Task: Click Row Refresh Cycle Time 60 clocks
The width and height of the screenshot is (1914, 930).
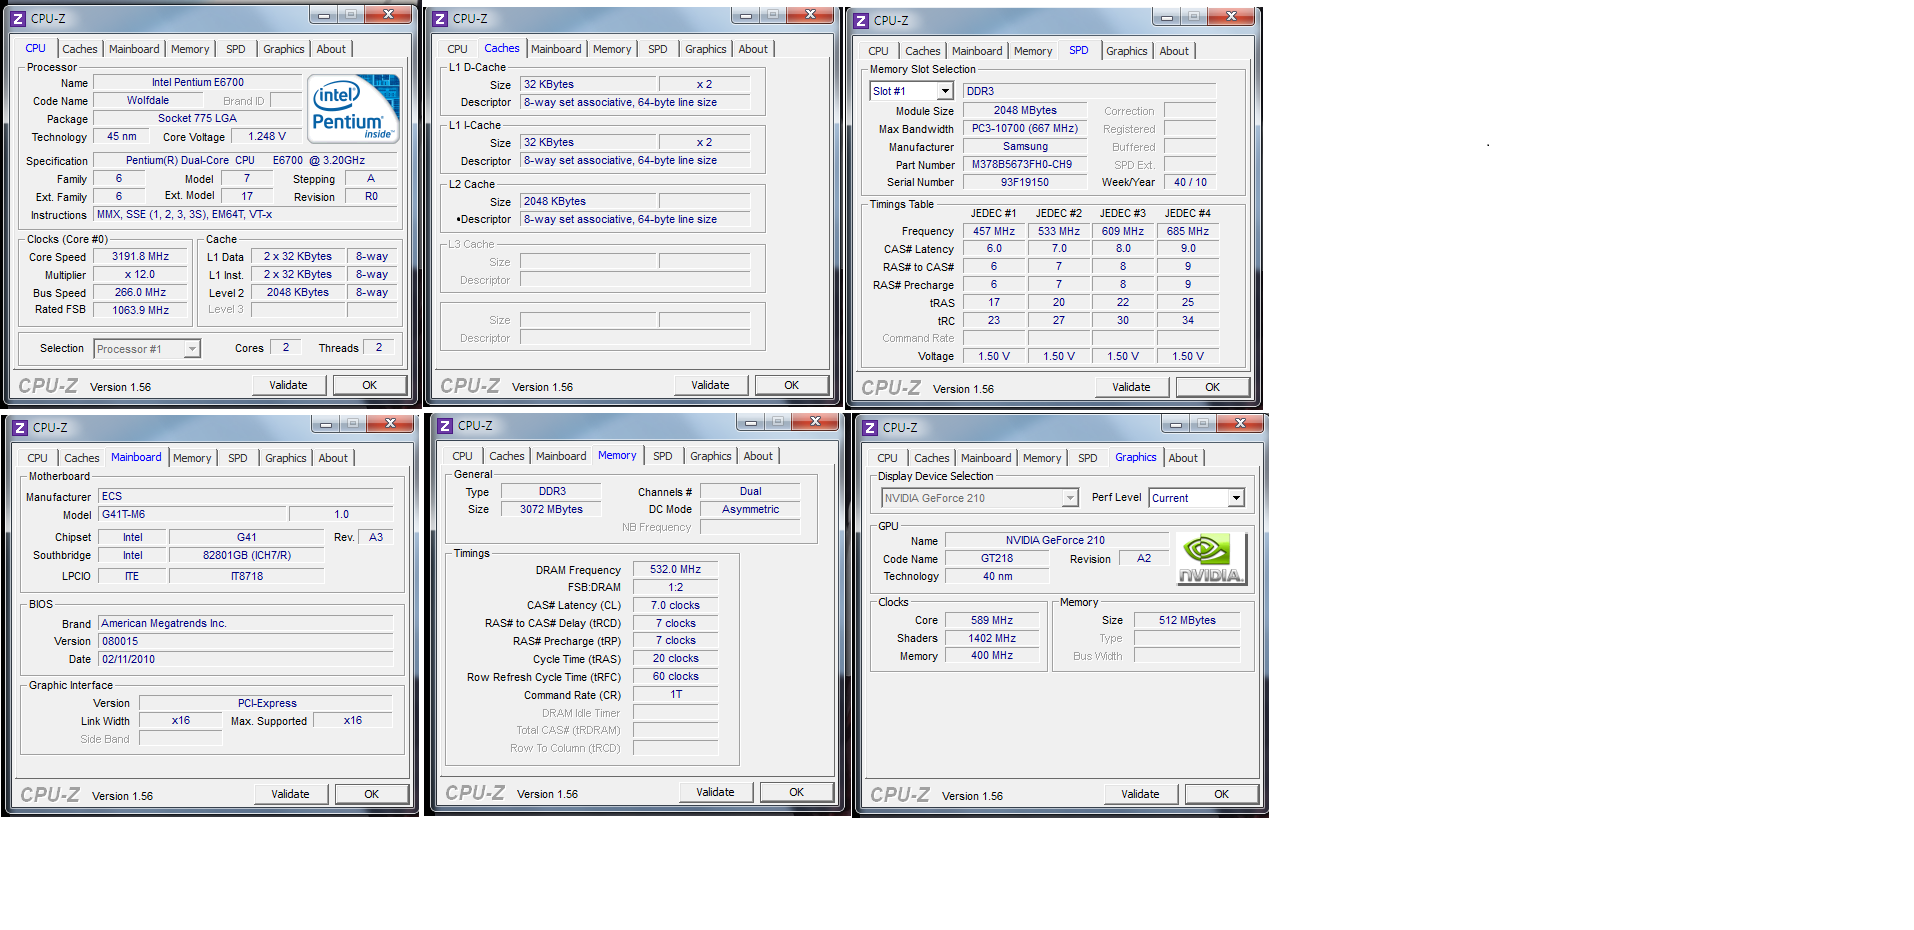Action: (x=676, y=677)
